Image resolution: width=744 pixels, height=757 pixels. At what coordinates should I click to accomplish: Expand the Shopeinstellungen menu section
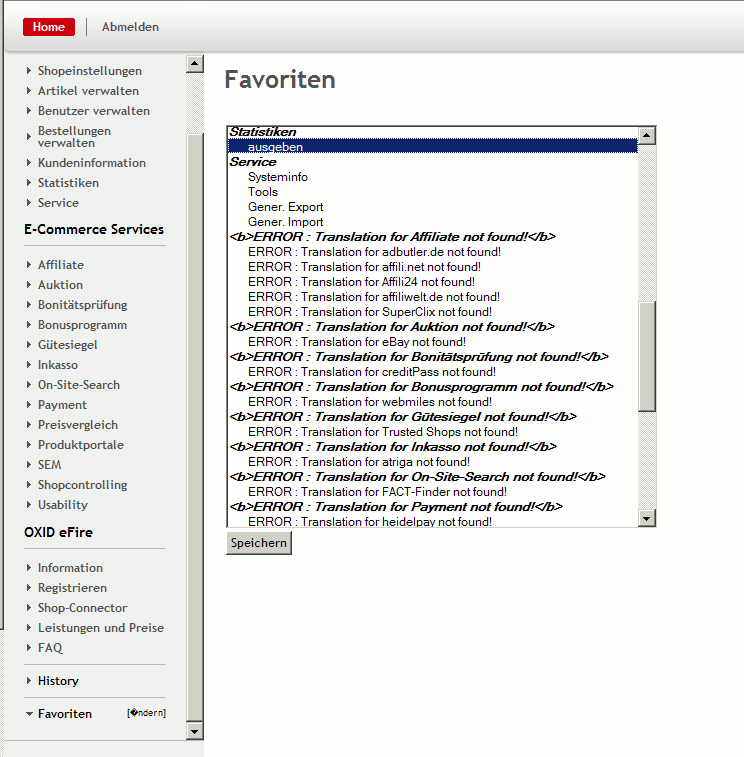coord(89,71)
